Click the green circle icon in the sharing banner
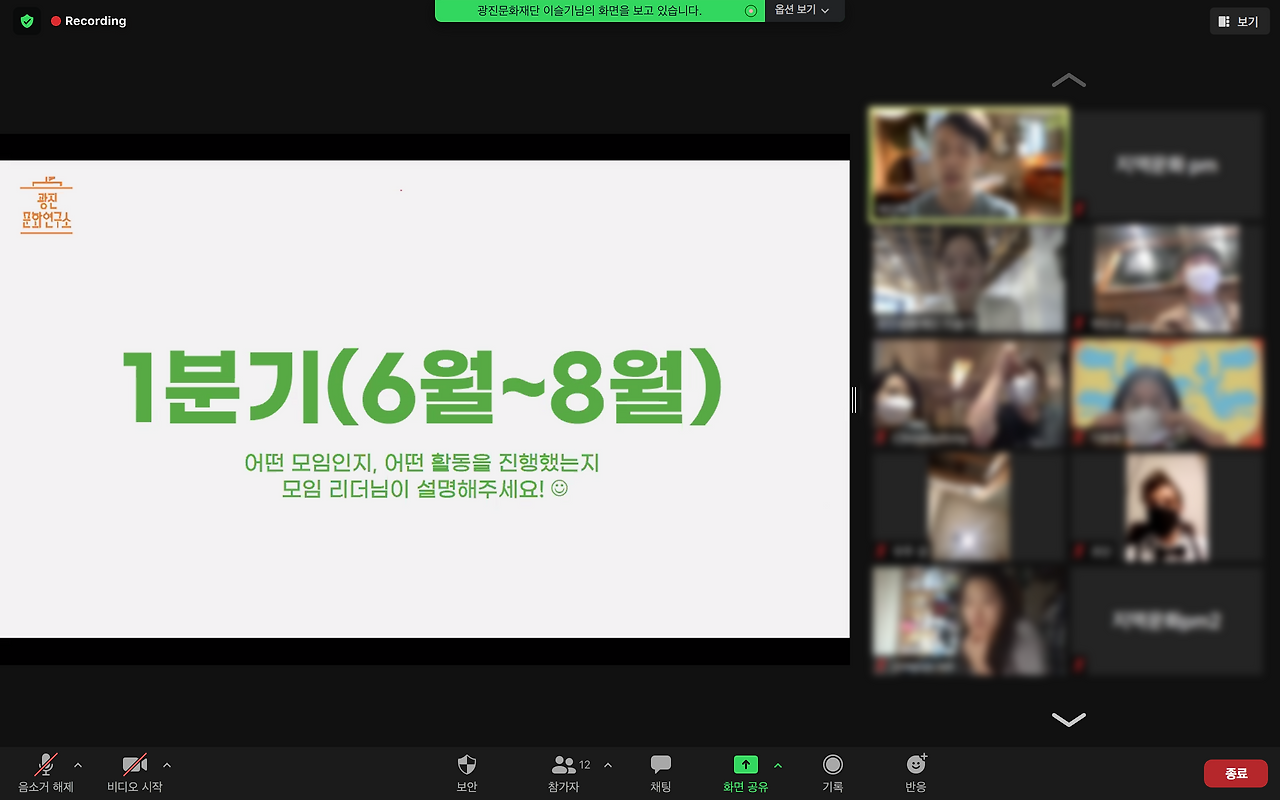 pos(751,11)
